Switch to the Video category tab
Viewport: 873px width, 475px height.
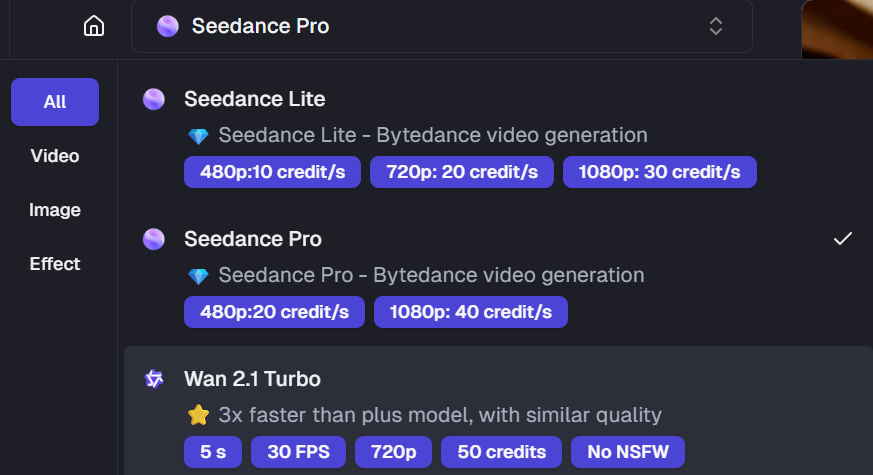55,156
